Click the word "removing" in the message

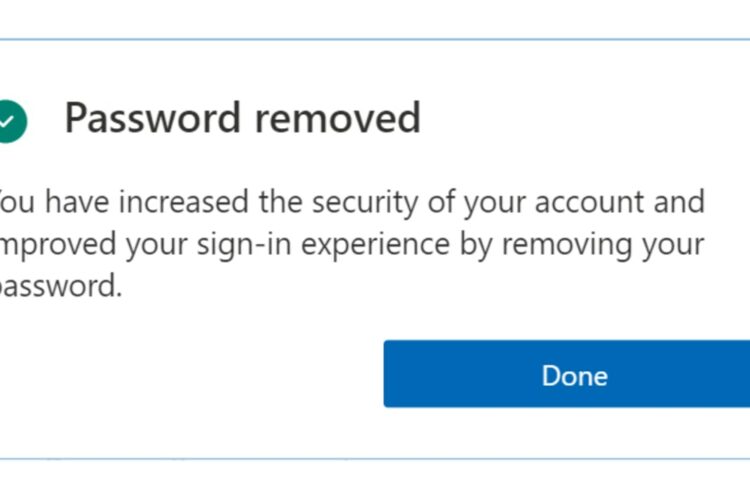[x=567, y=246]
